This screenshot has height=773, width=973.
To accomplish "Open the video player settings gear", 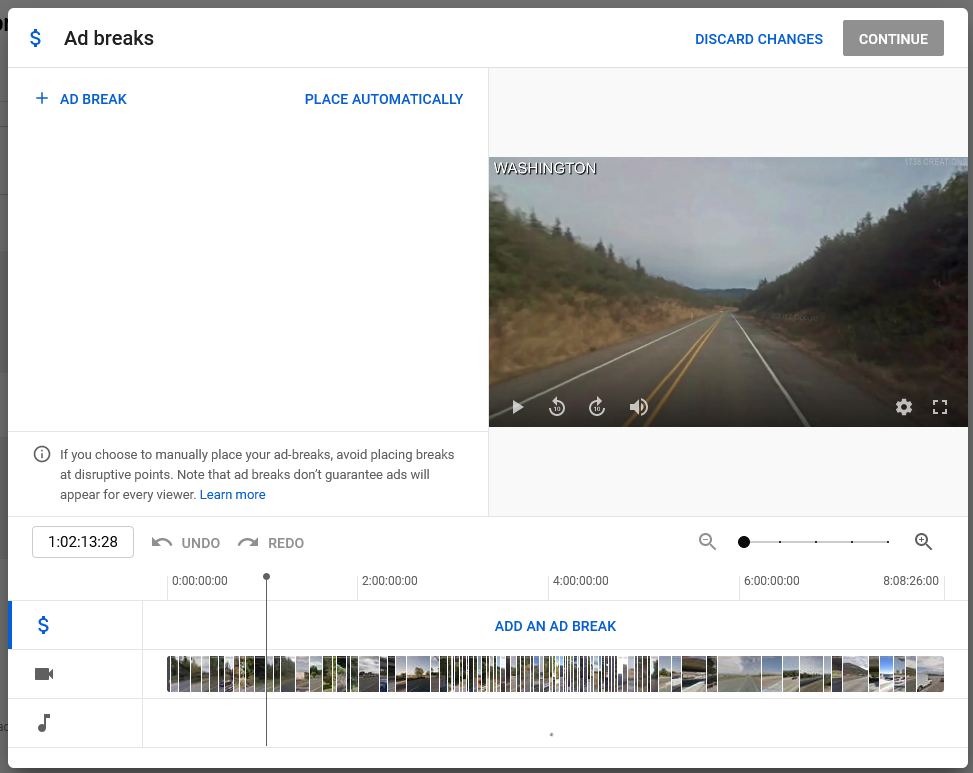I will point(904,407).
